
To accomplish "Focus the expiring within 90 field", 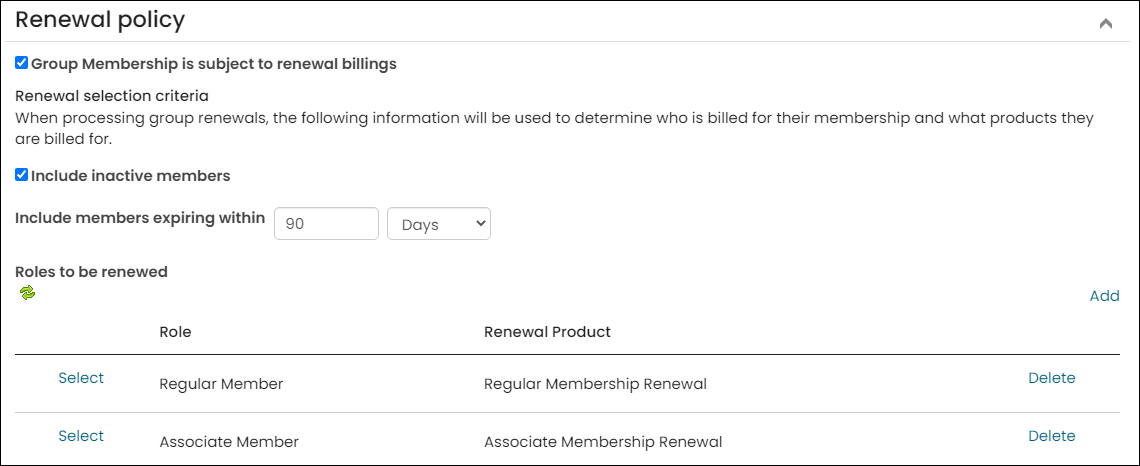I will click(326, 224).
